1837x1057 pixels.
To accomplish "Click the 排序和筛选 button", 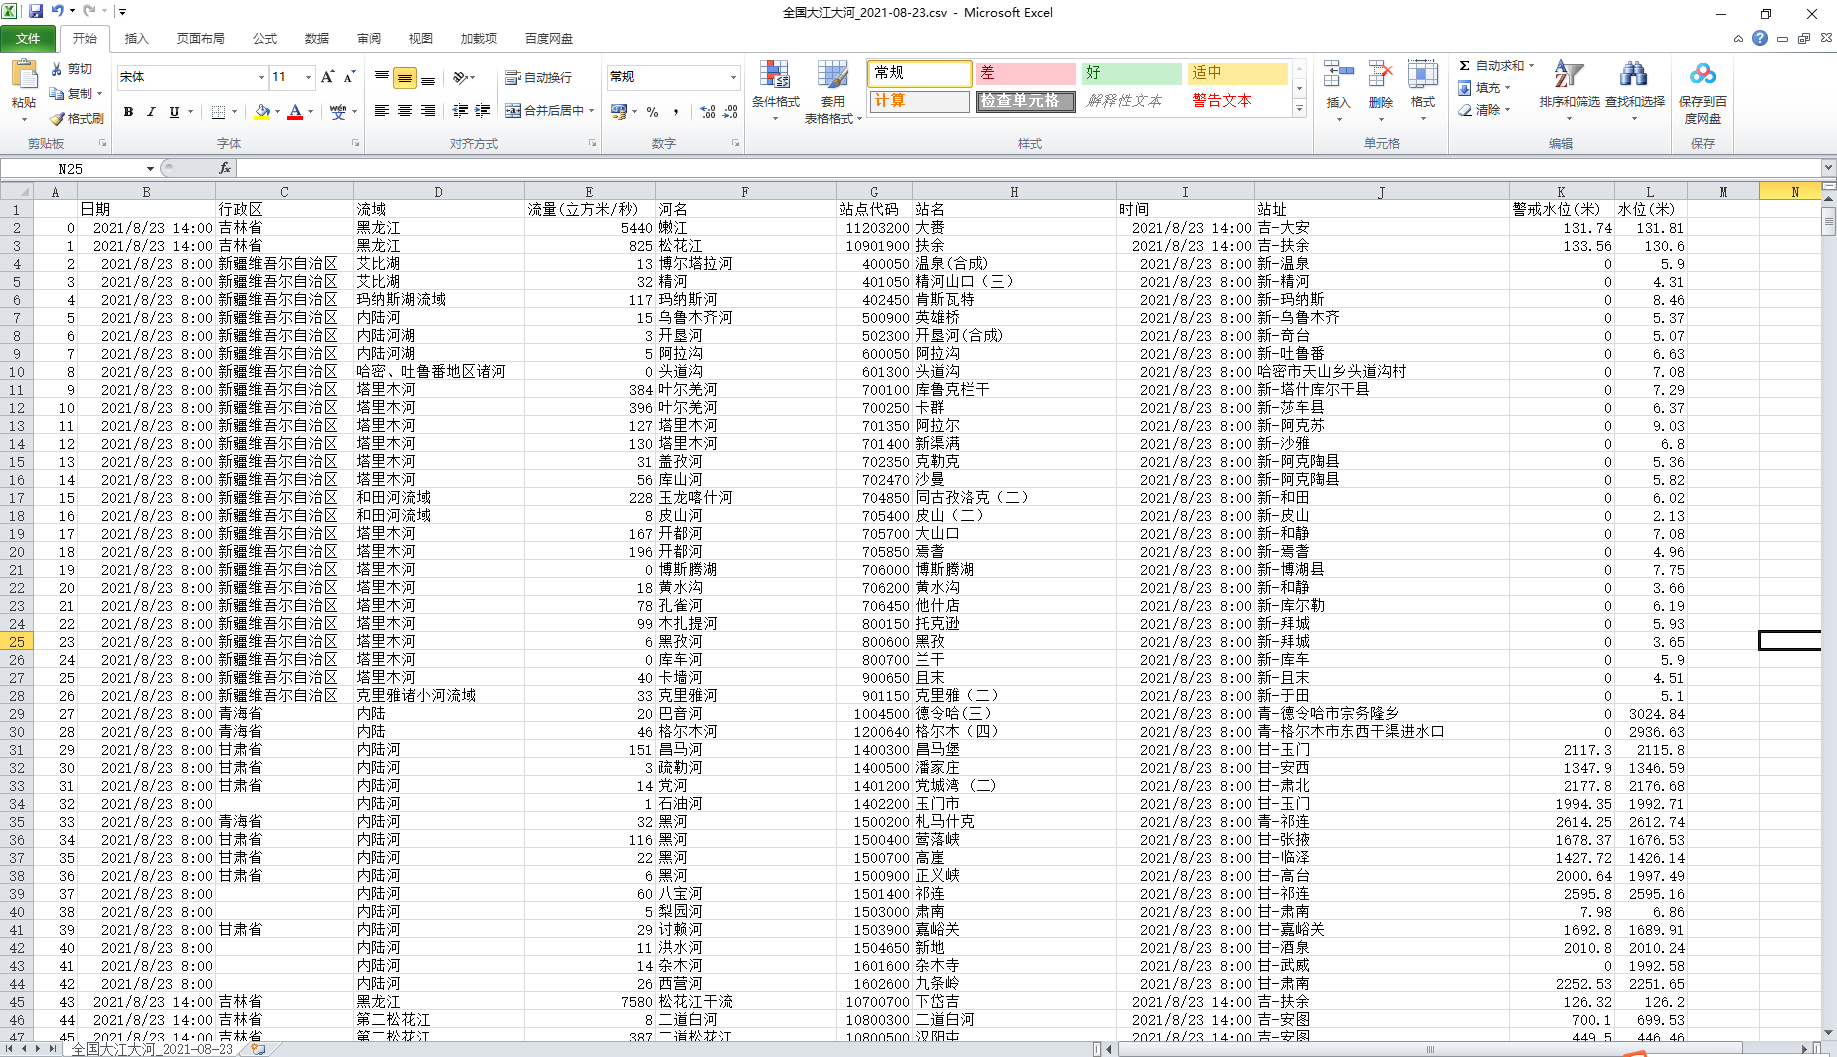I will click(x=1570, y=88).
